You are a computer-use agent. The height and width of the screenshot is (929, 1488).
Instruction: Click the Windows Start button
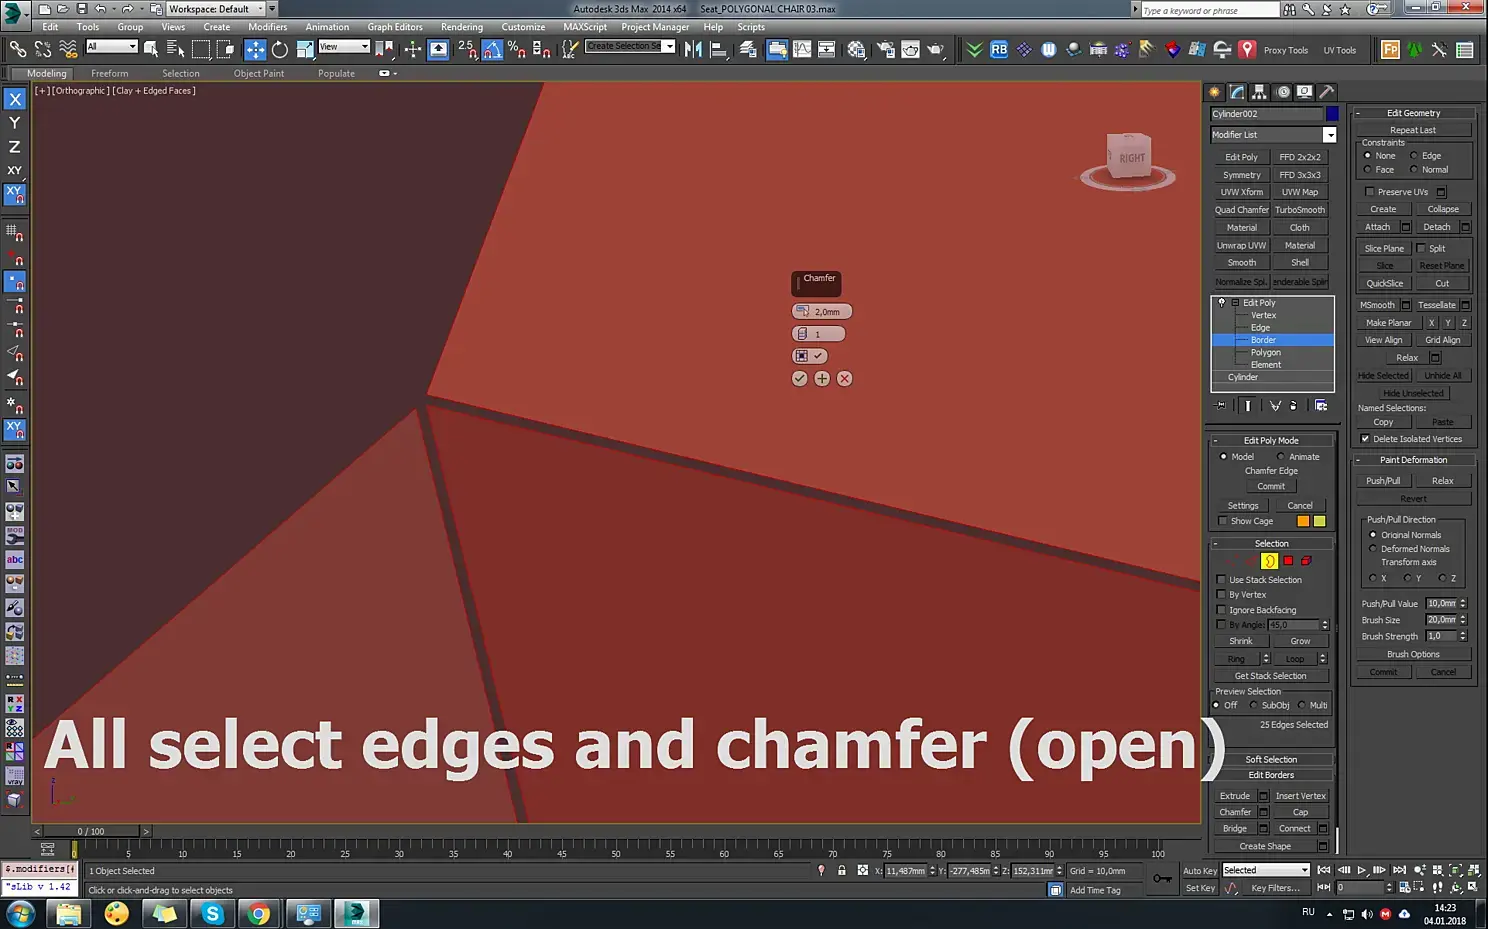tap(20, 914)
